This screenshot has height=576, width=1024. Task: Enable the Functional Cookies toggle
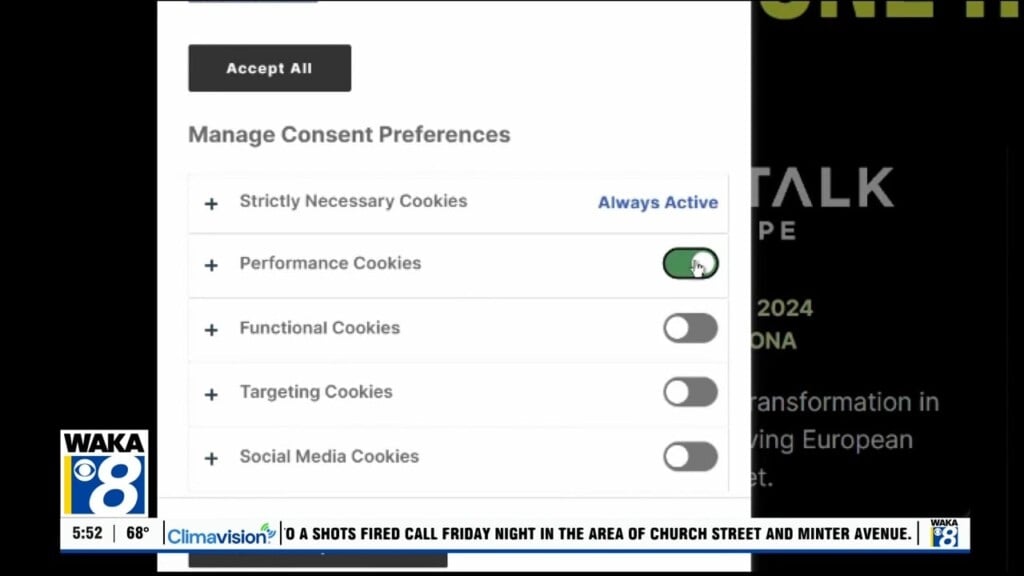point(690,328)
